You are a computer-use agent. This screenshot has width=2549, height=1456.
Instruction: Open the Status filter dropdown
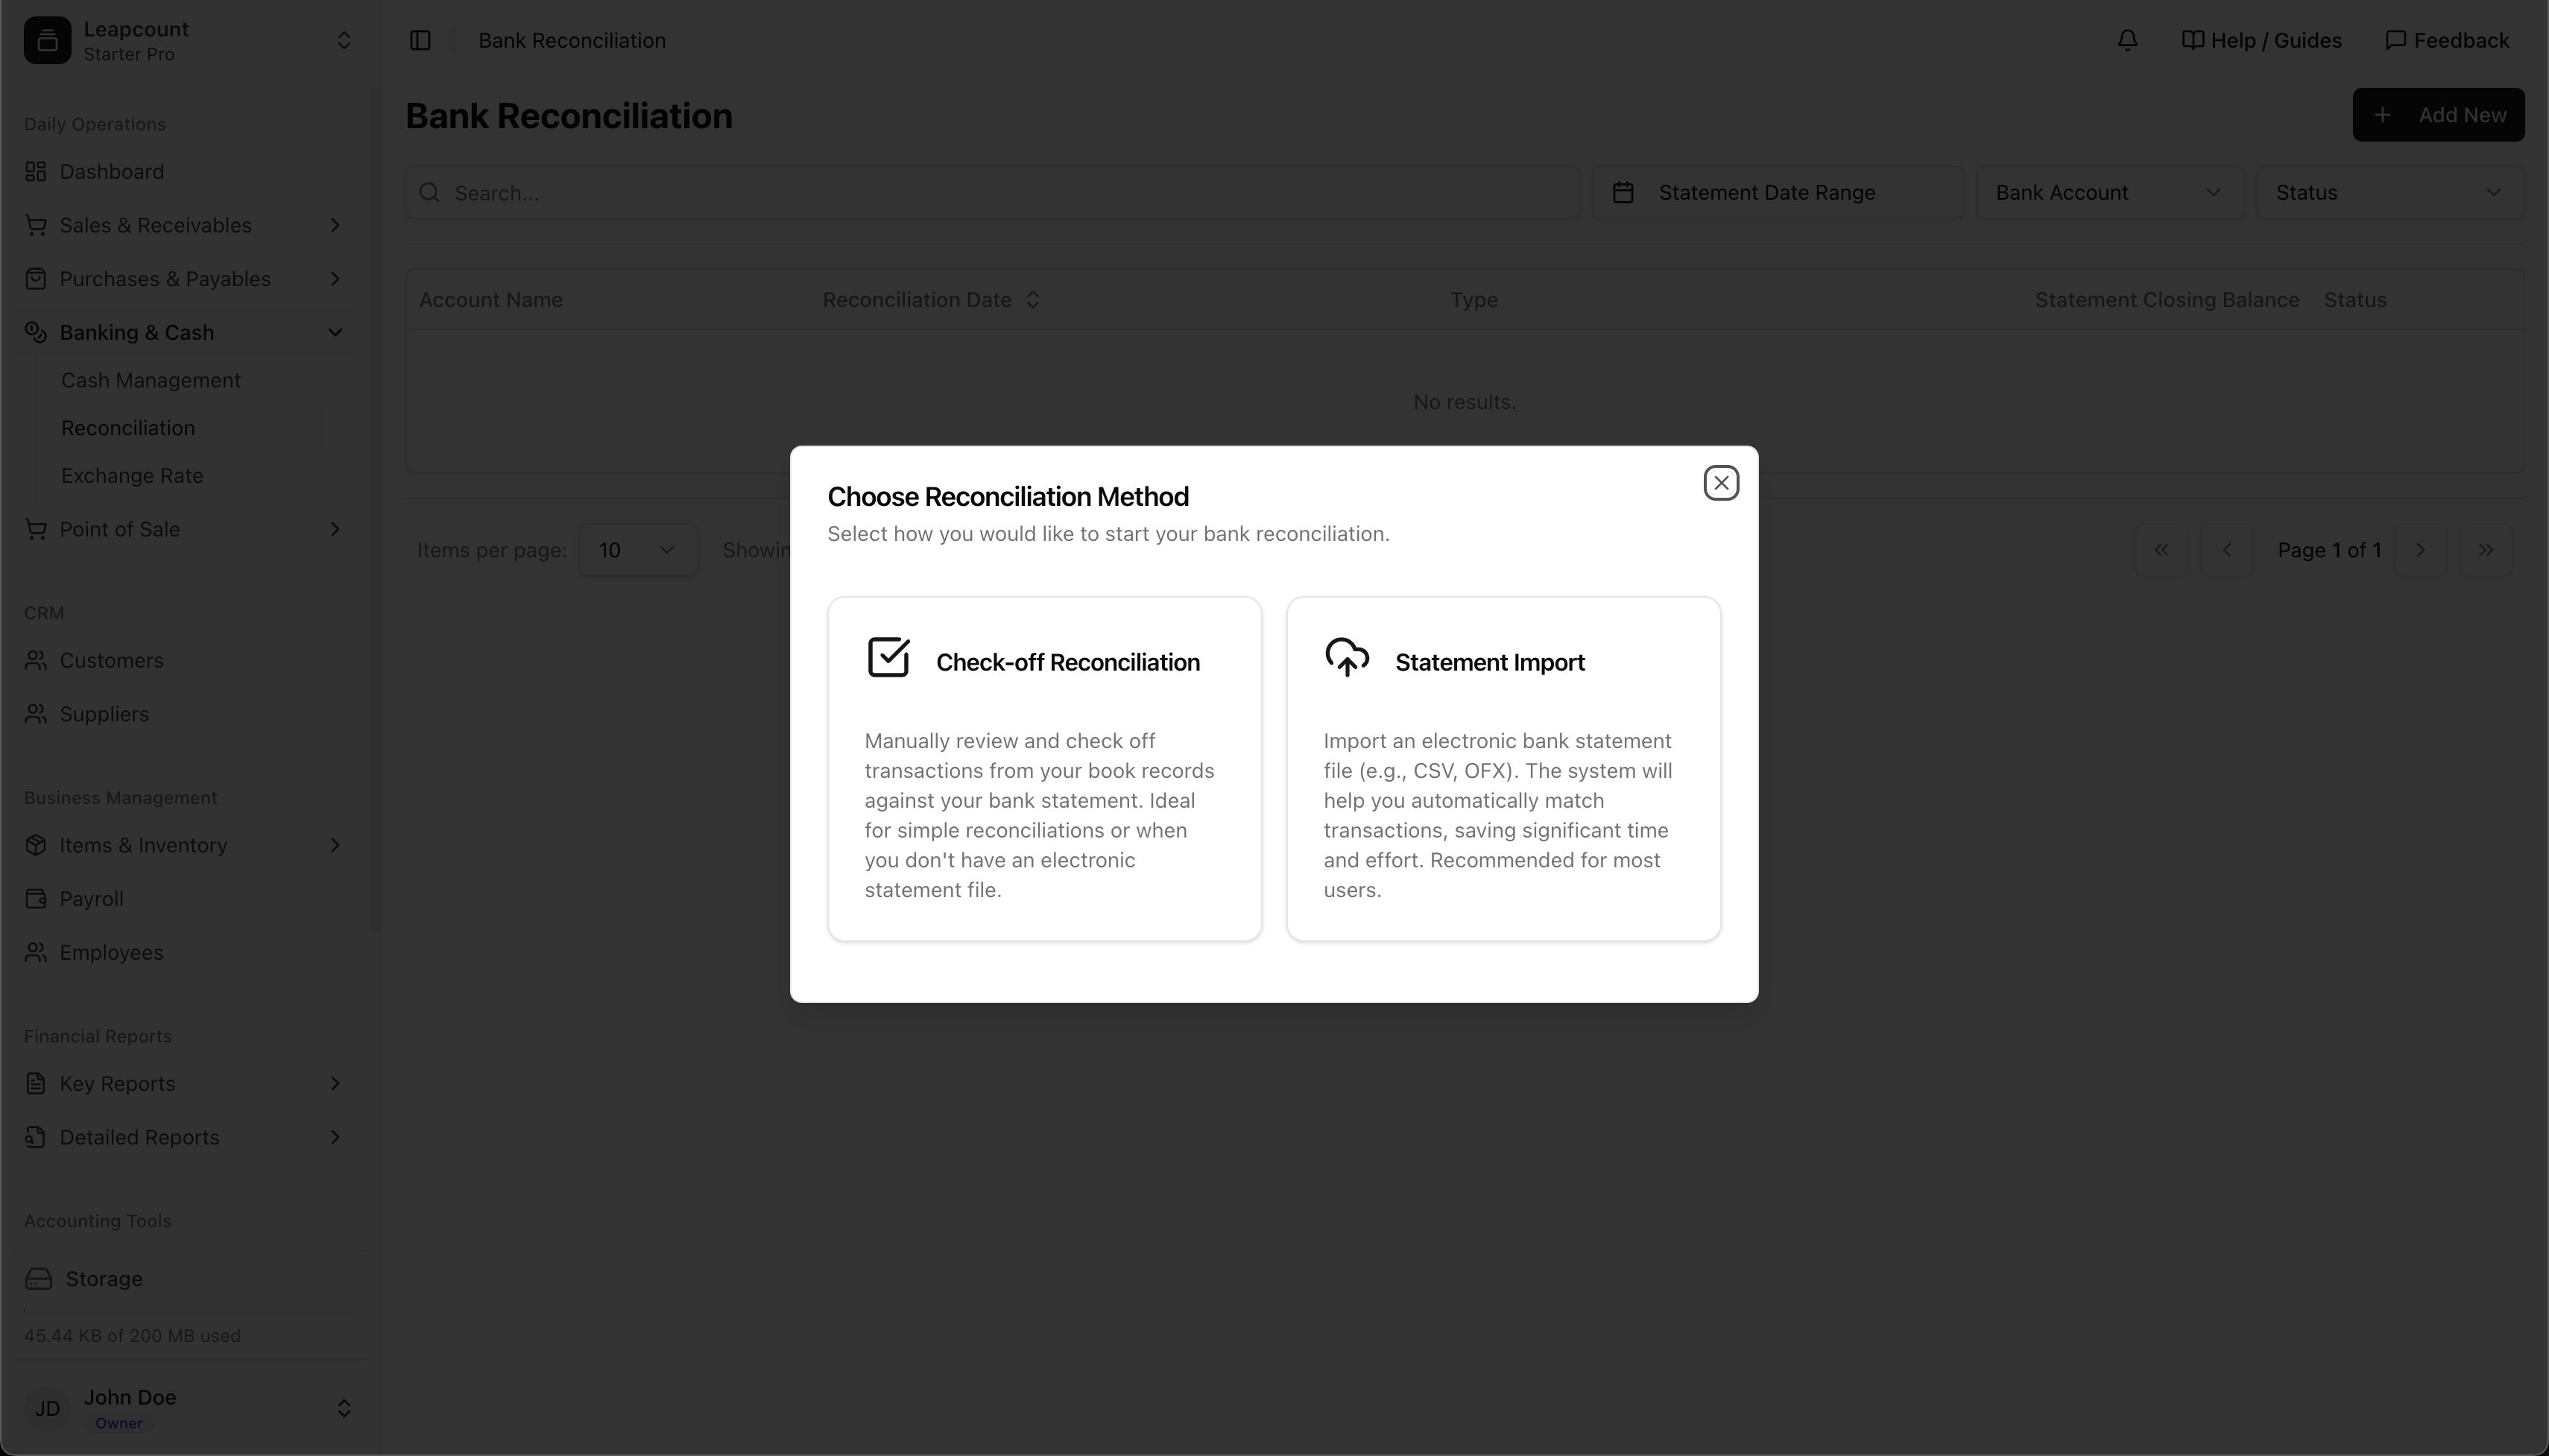point(2390,193)
